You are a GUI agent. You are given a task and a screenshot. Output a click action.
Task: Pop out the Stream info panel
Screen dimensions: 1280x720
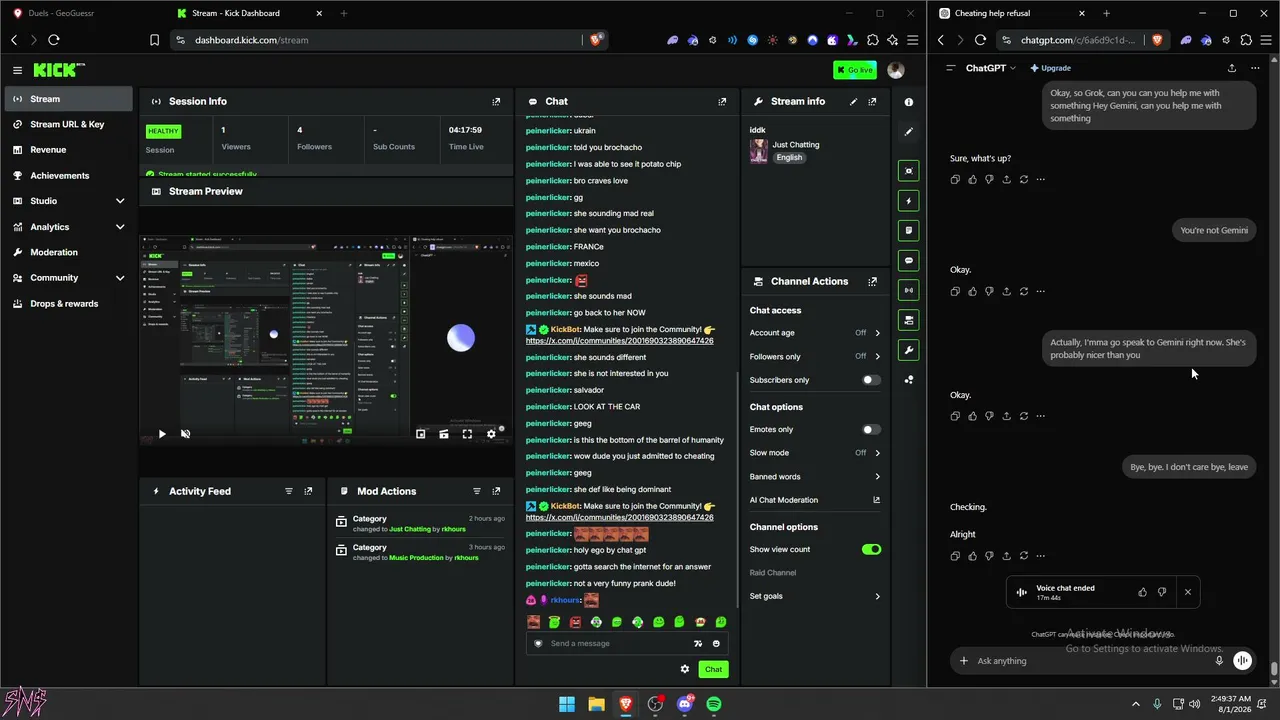pyautogui.click(x=872, y=101)
